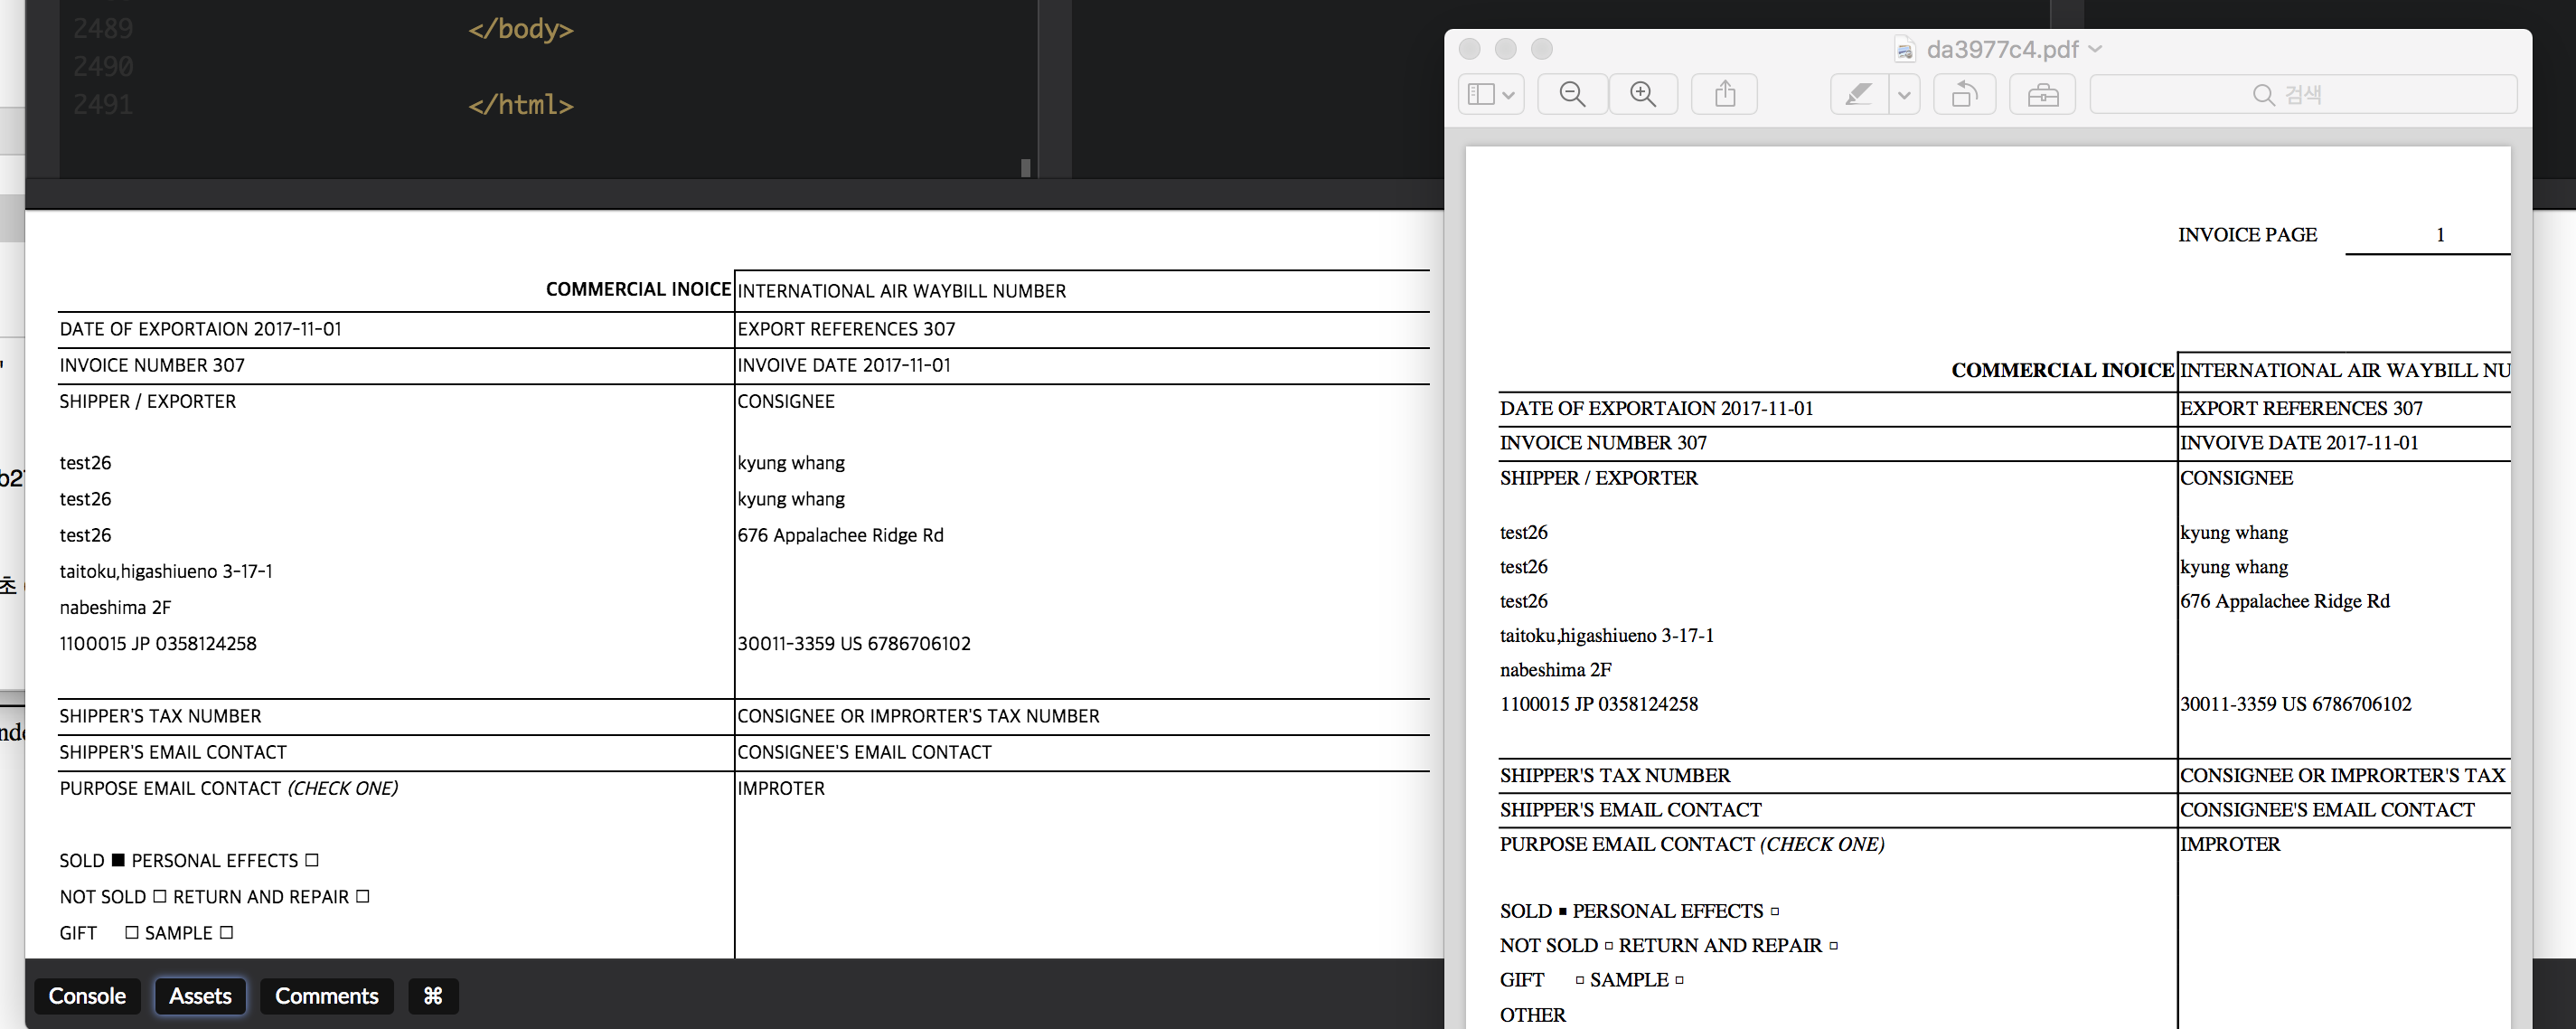This screenshot has width=2576, height=1029.
Task: Rotate the PDF page
Action: click(1963, 93)
